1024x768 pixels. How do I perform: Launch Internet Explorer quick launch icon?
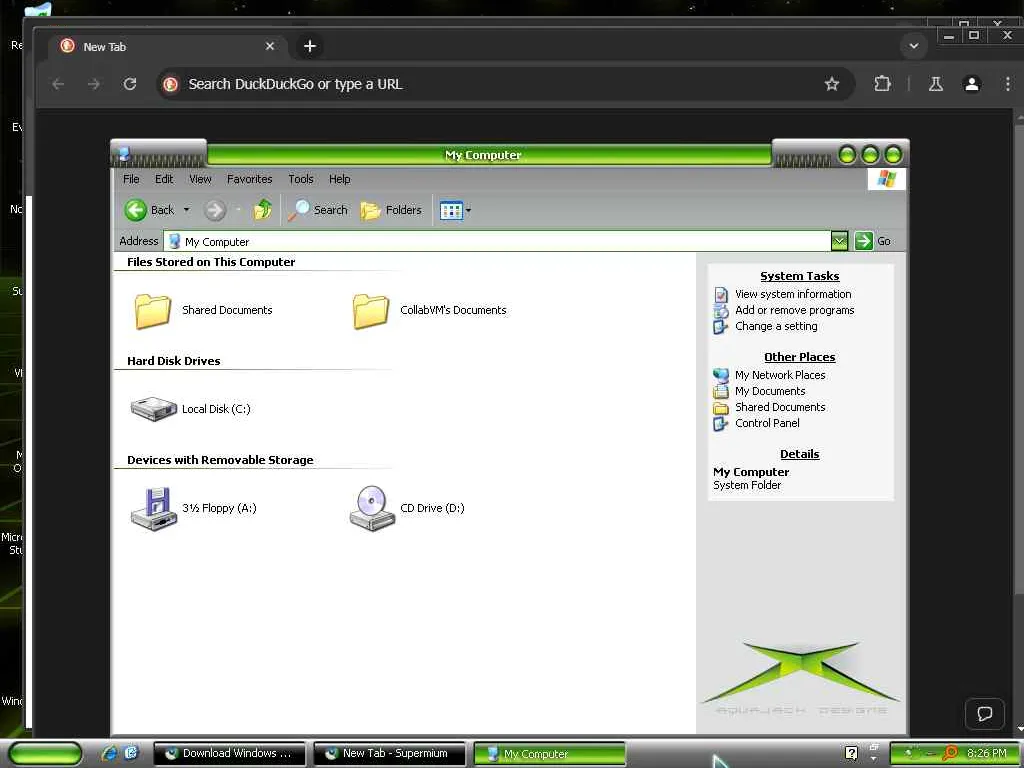click(x=109, y=754)
